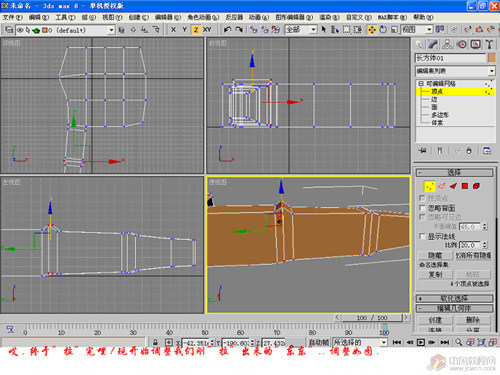Enable the 忽略背面 (ignore backfacing) checkbox
This screenshot has width=500, height=375.
(x=422, y=208)
